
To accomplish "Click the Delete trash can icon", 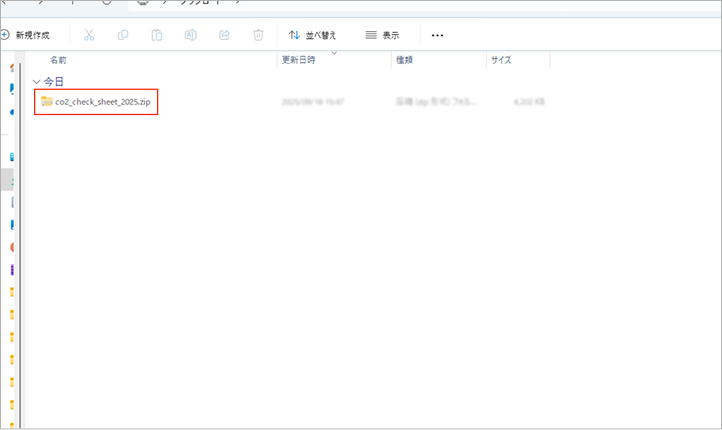I will (x=258, y=35).
